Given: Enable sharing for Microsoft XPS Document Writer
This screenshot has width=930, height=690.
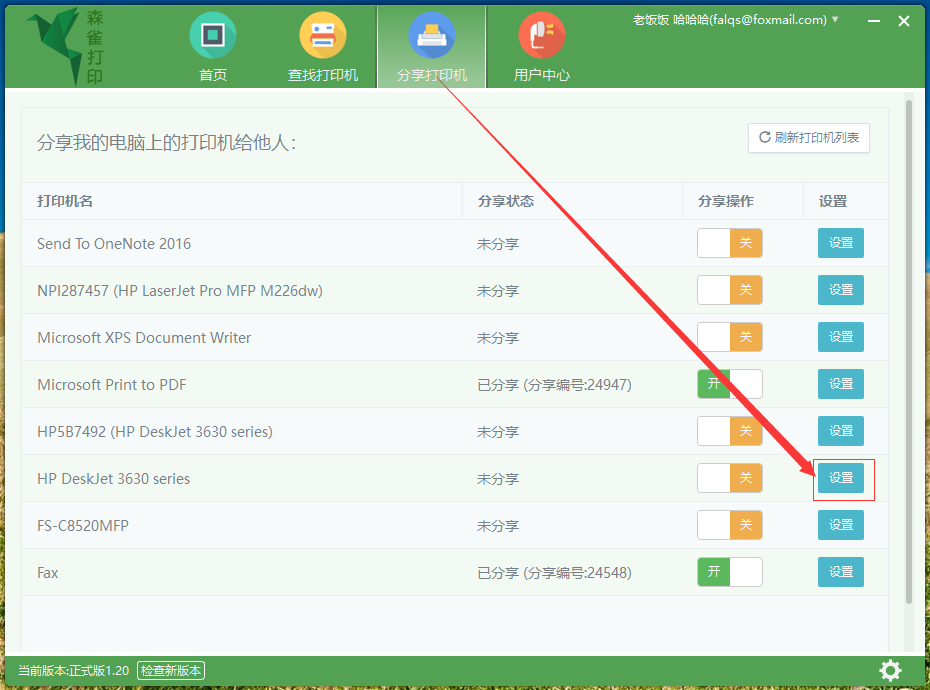Looking at the screenshot, I should (730, 337).
